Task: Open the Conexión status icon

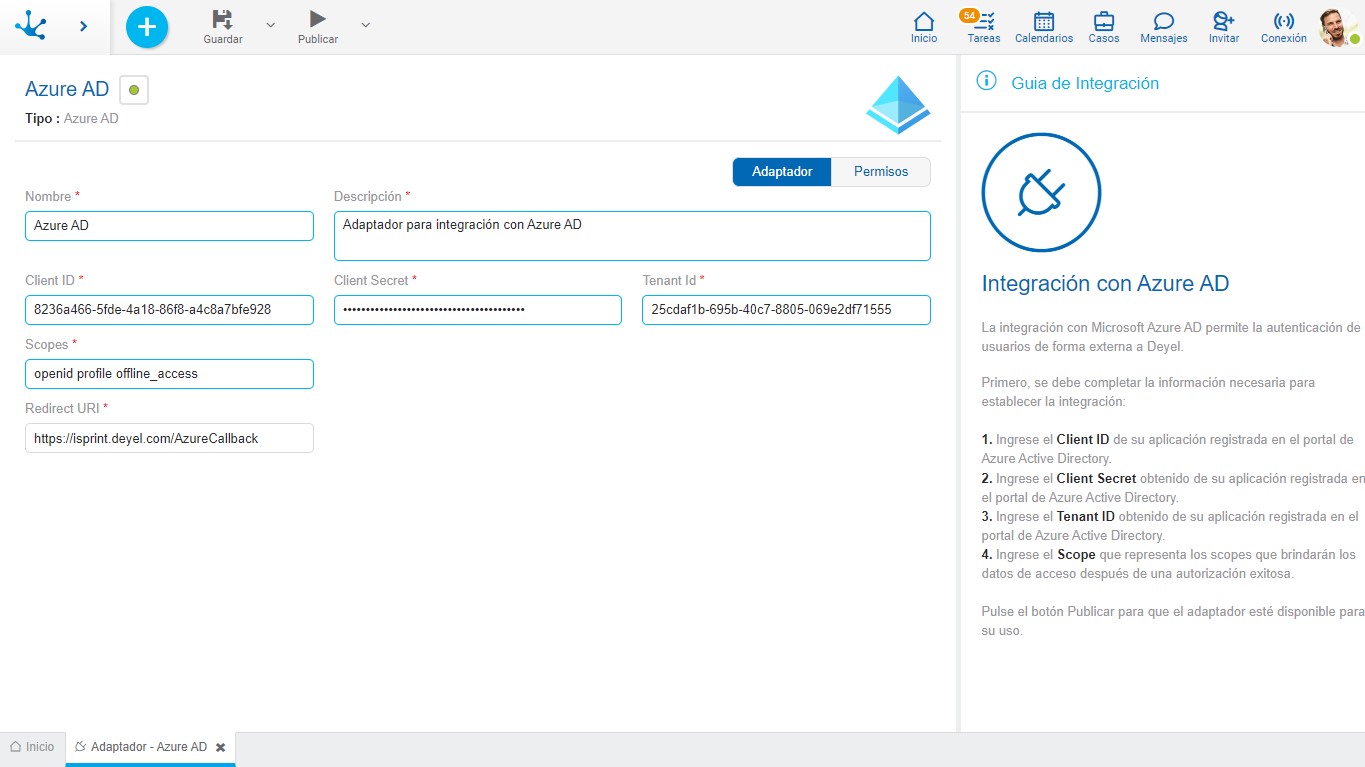Action: 1283,21
